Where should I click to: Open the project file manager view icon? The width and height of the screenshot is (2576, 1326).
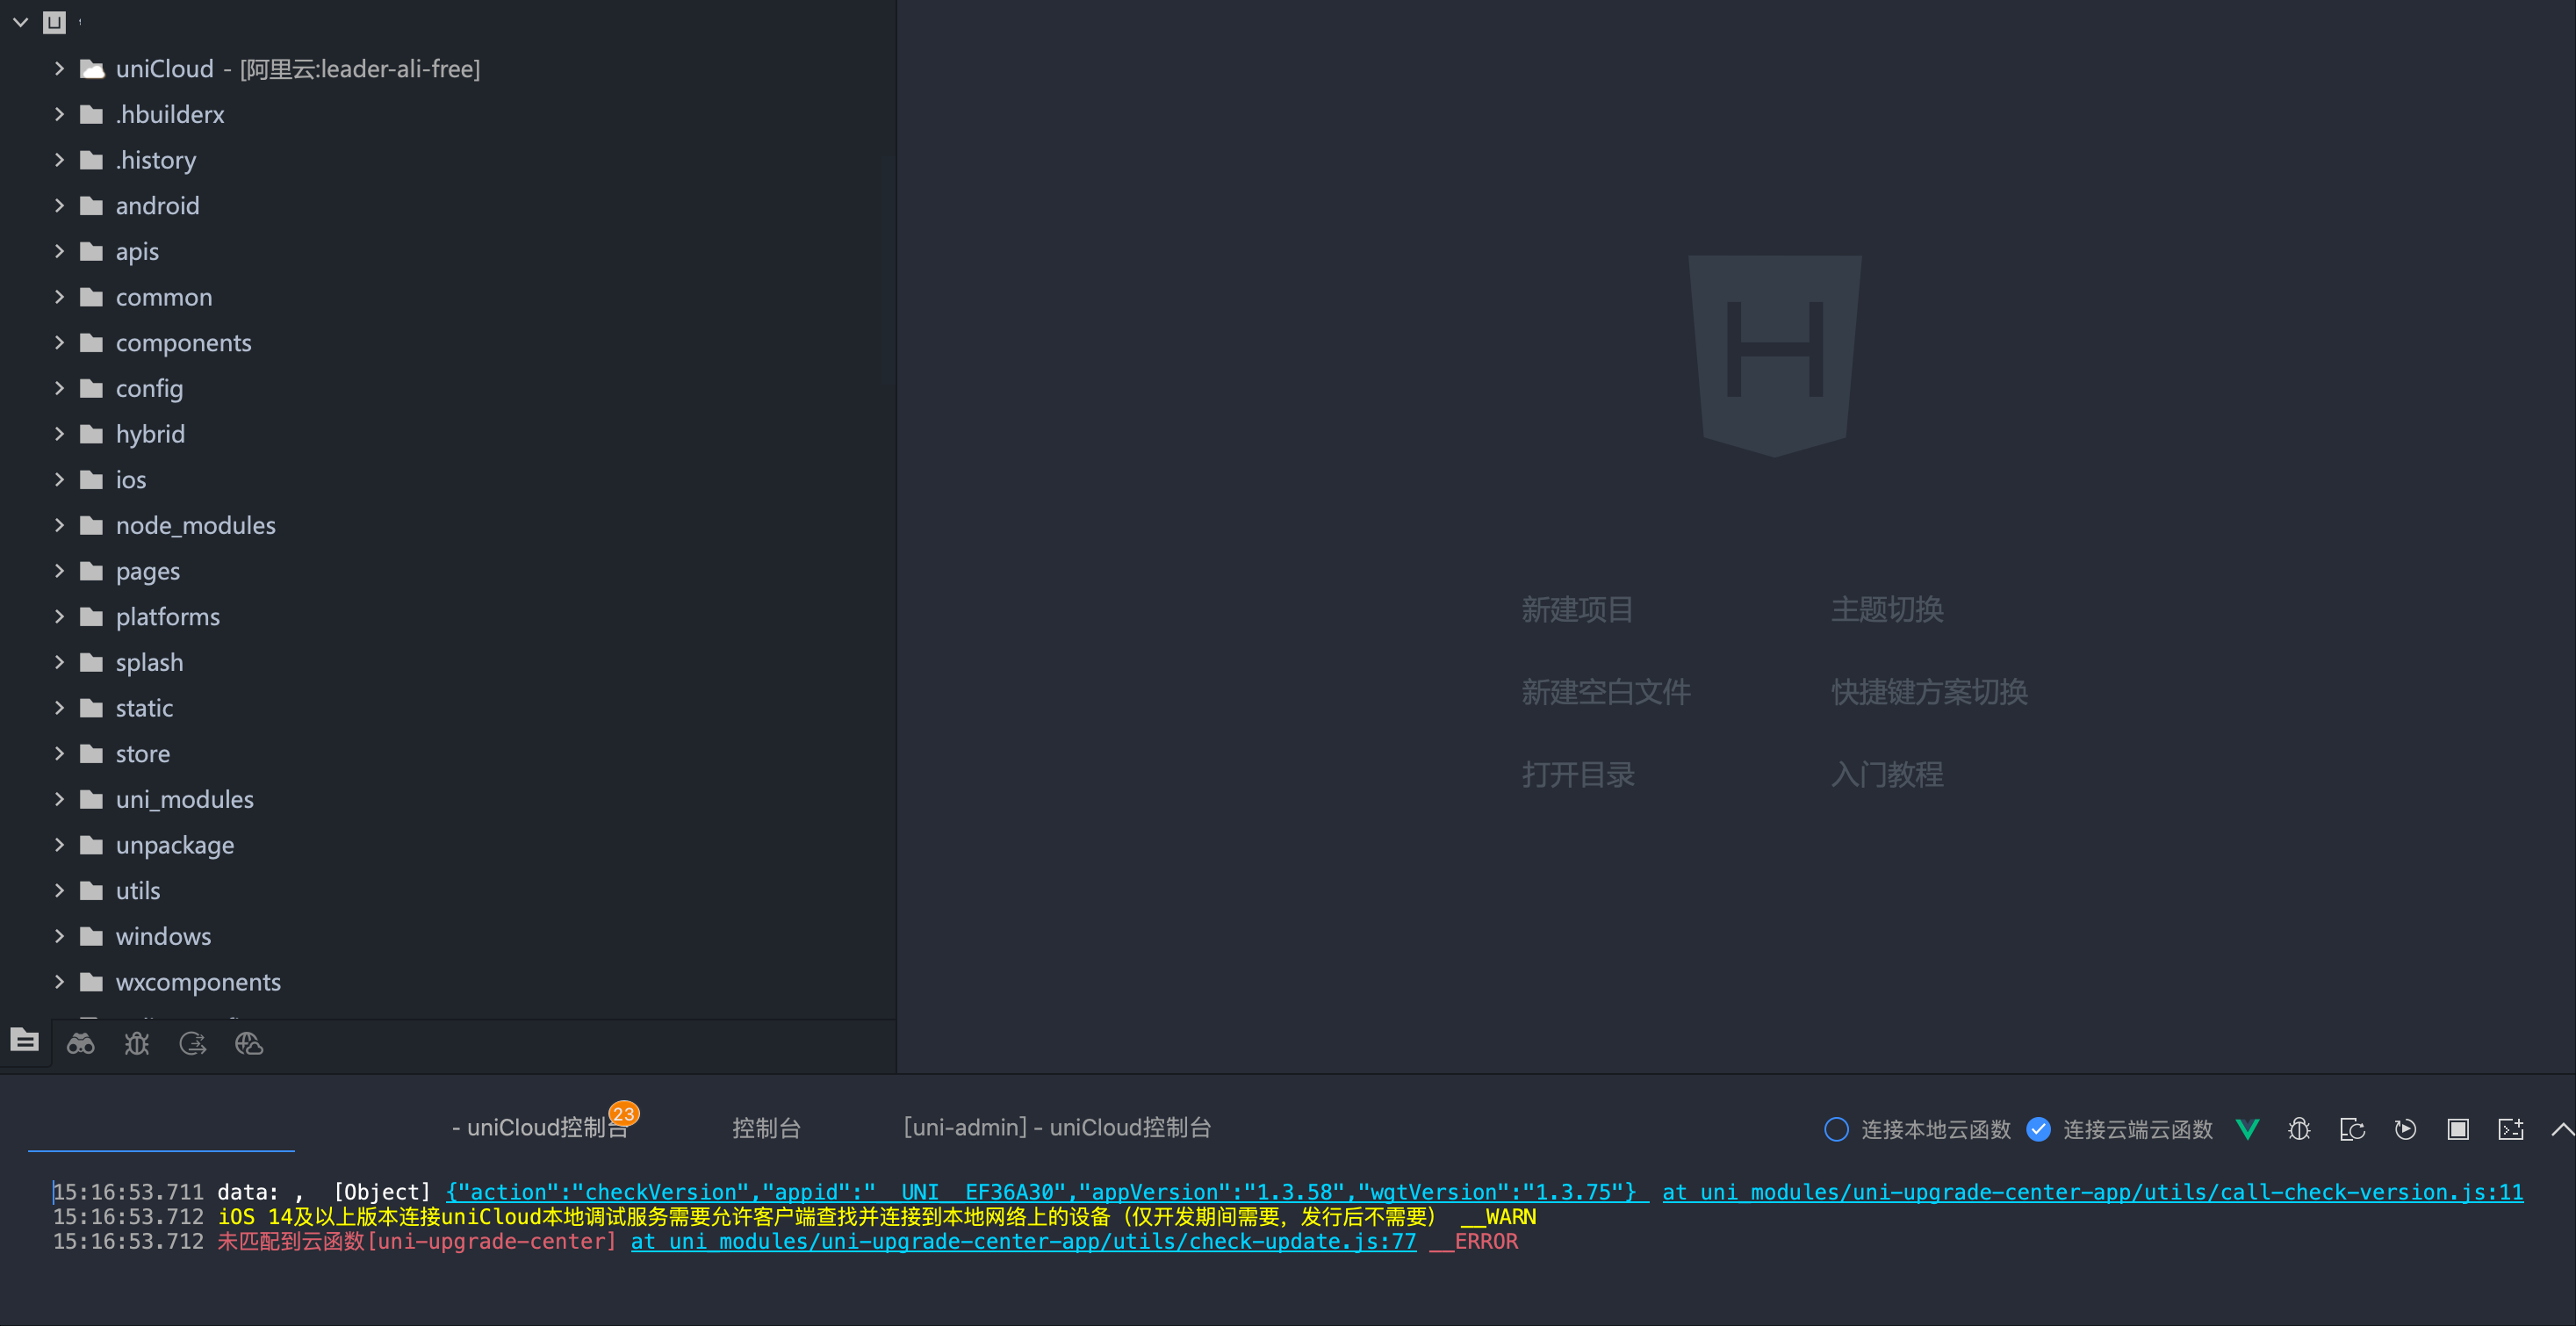tap(25, 1041)
